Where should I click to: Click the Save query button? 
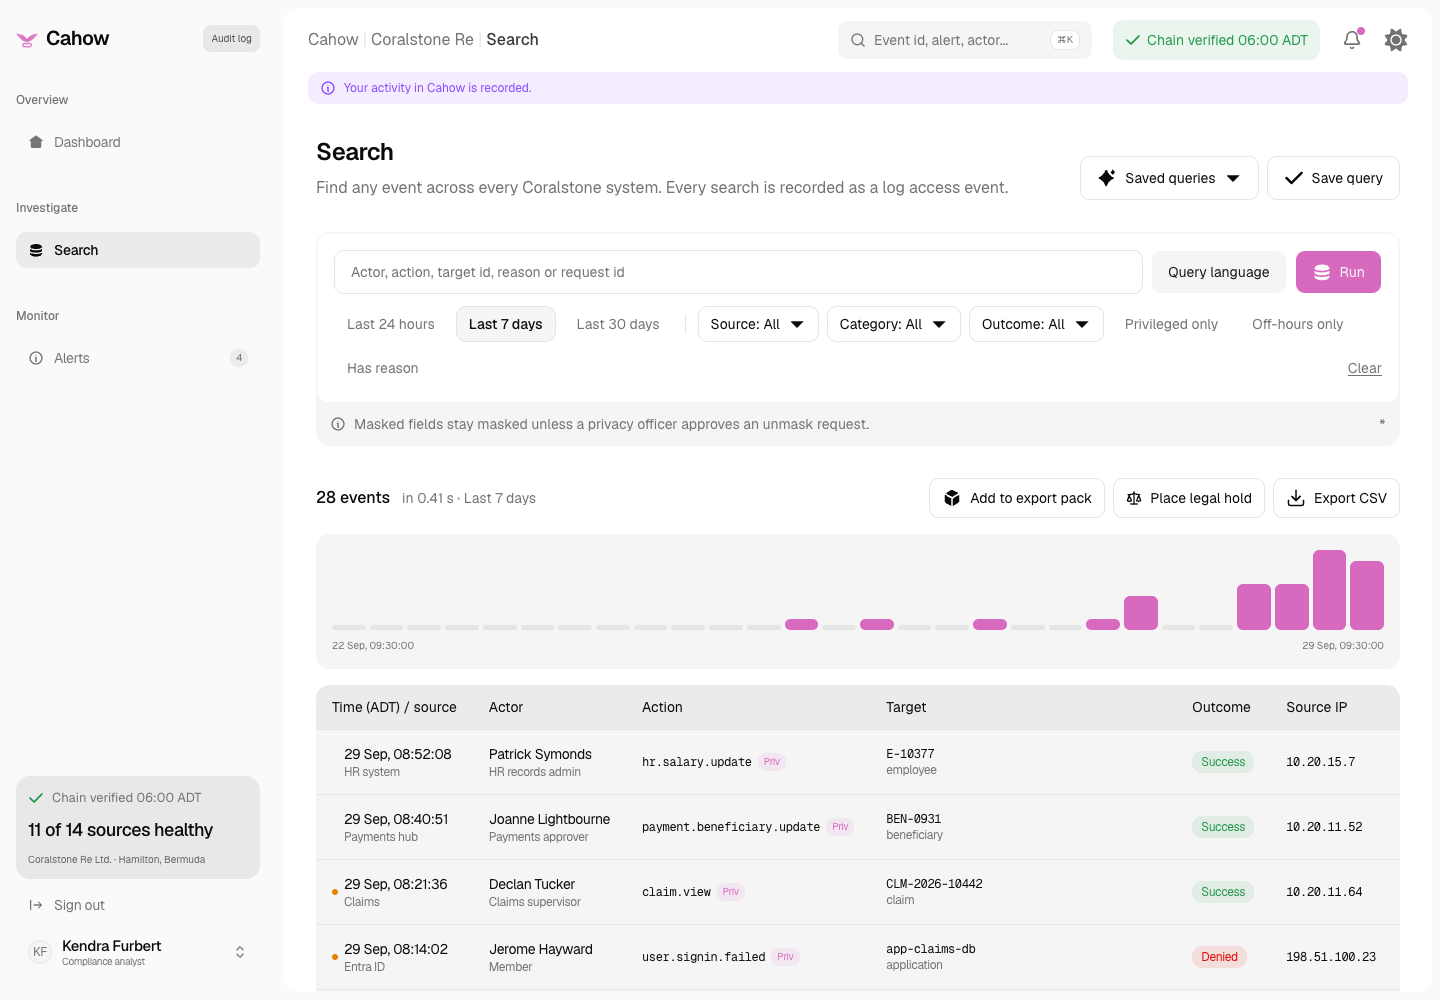[1333, 178]
